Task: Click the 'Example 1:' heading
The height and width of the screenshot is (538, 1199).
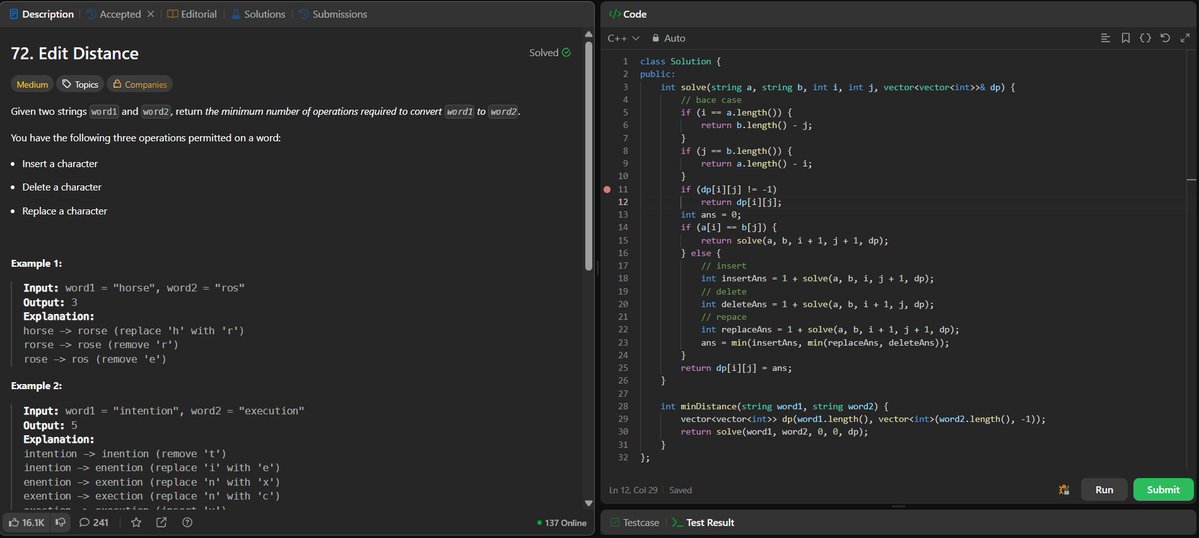Action: click(37, 264)
